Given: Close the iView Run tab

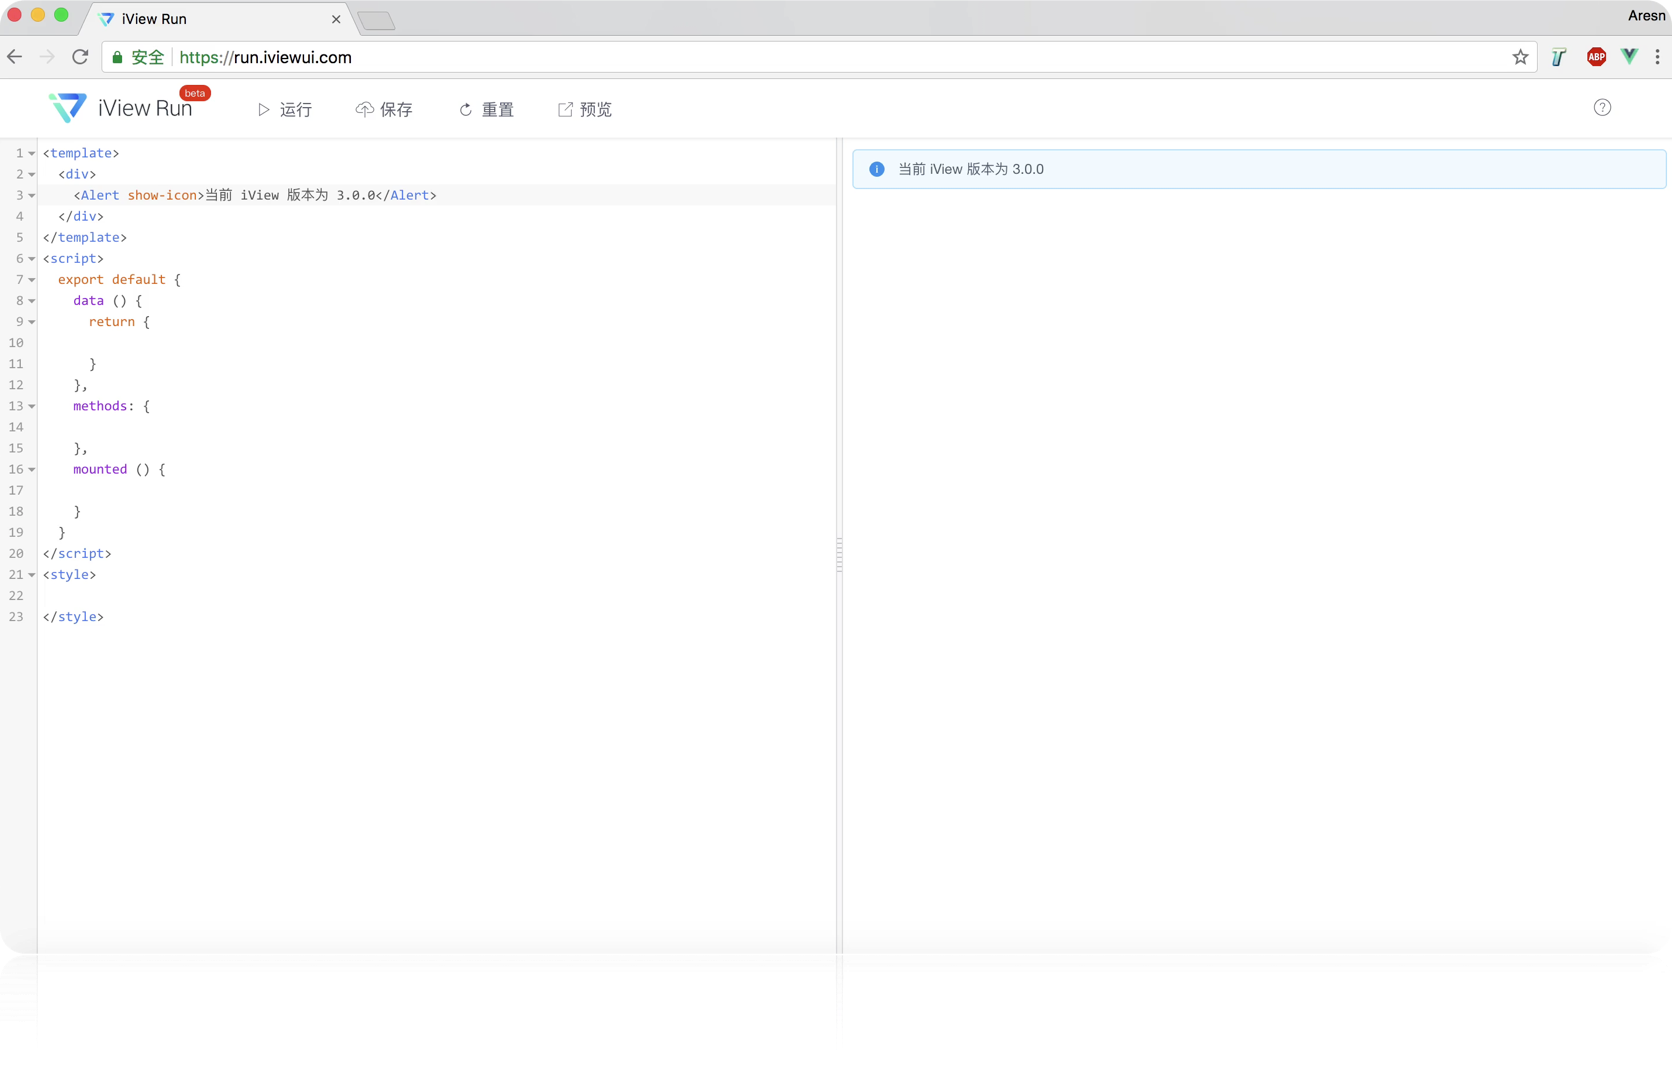Looking at the screenshot, I should coord(336,19).
